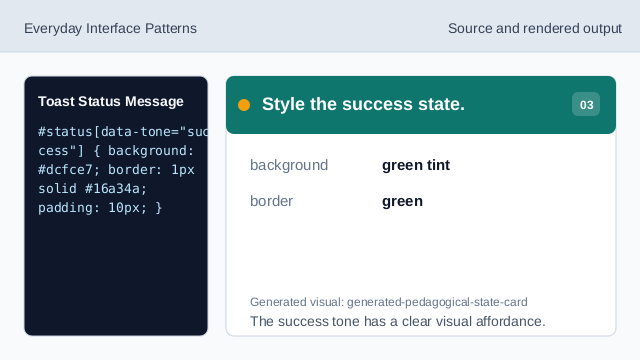Click the orange status dot
The height and width of the screenshot is (360, 640).
(244, 105)
